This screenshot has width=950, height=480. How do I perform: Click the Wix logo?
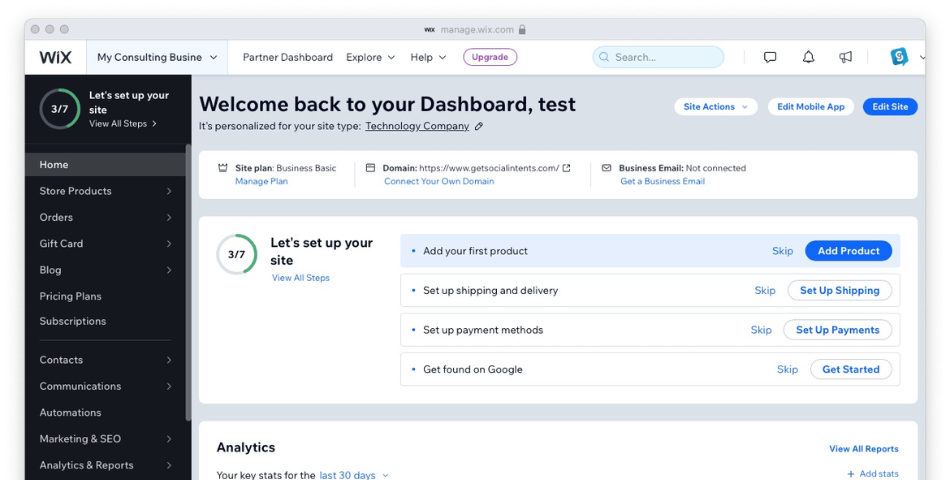(x=55, y=57)
